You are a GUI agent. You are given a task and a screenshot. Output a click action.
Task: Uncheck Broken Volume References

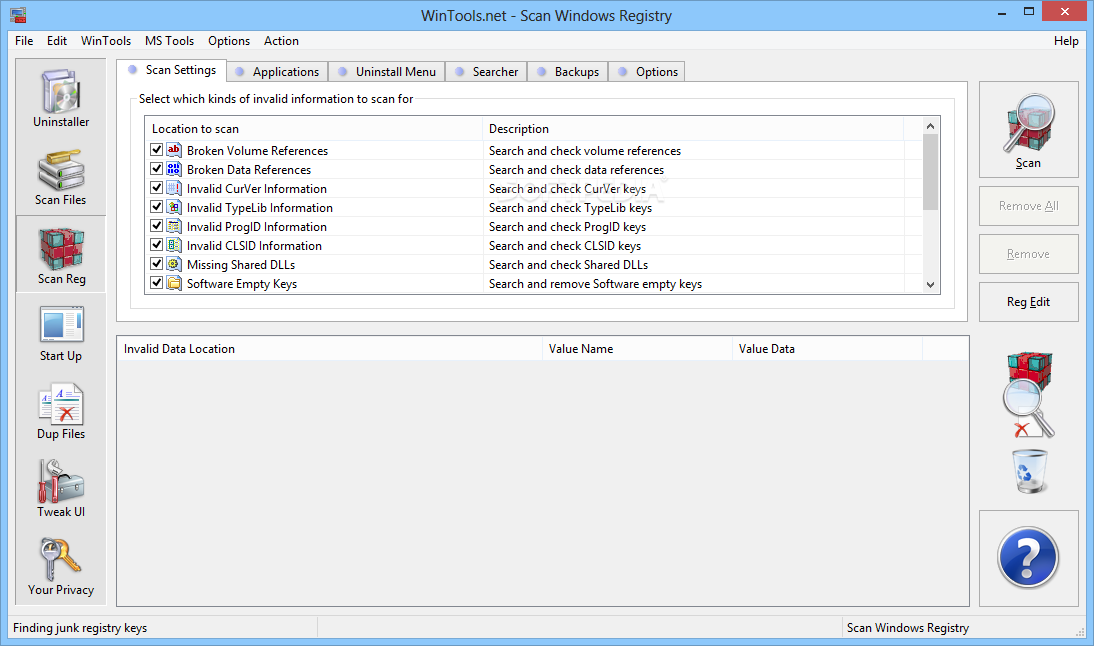point(156,150)
